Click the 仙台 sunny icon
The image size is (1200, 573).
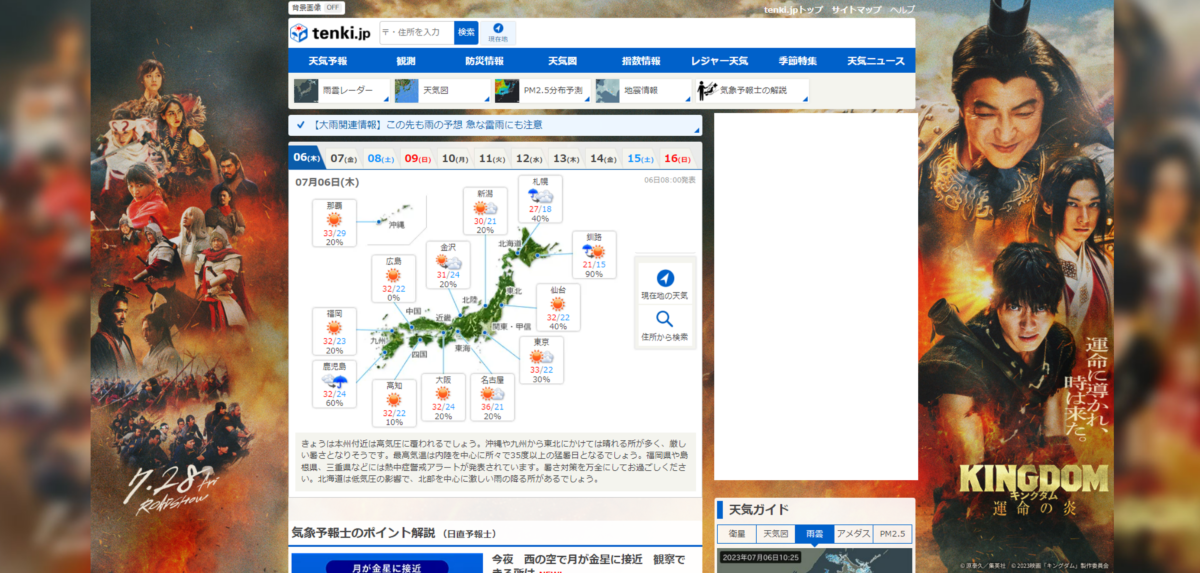[557, 303]
